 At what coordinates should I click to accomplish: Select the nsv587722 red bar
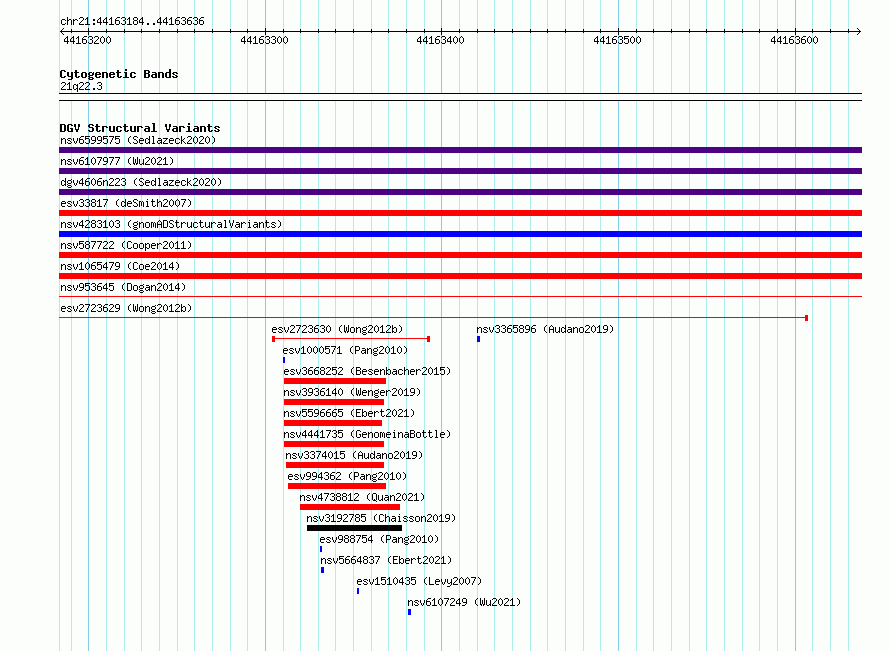[x=460, y=255]
